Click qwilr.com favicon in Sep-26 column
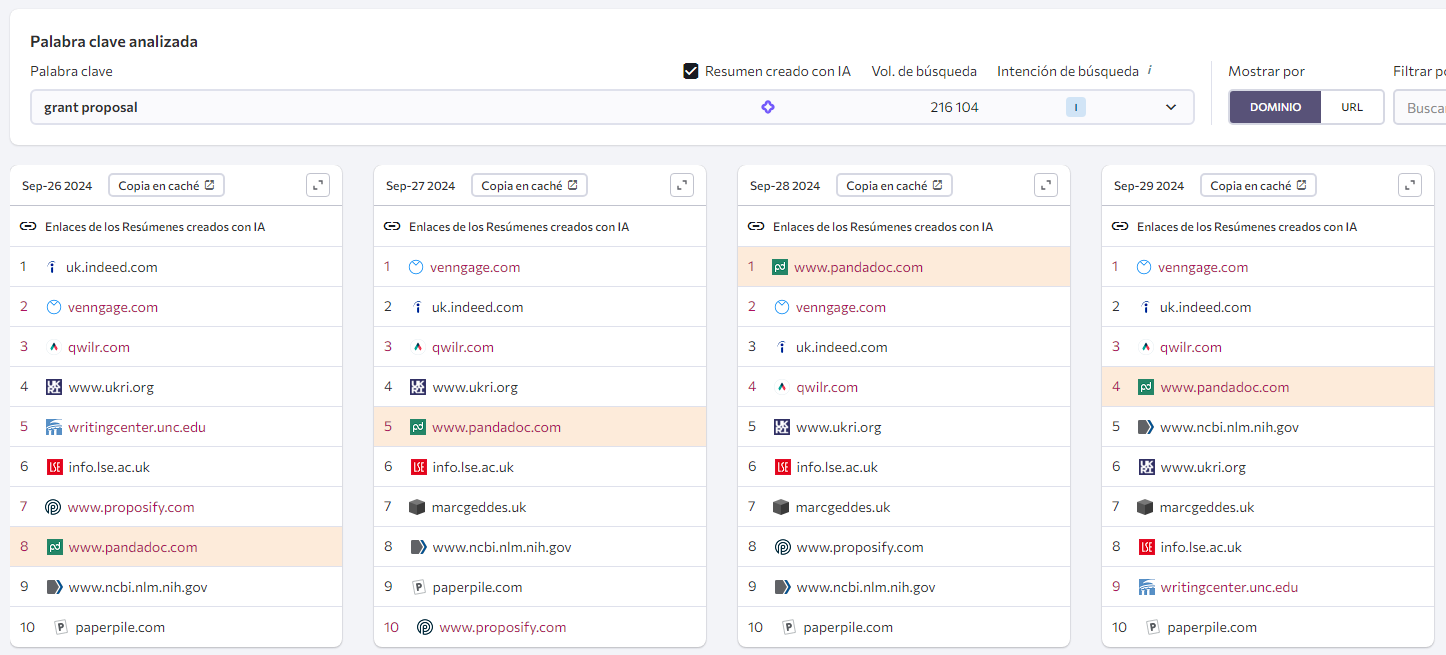Image resolution: width=1446 pixels, height=655 pixels. click(x=54, y=347)
